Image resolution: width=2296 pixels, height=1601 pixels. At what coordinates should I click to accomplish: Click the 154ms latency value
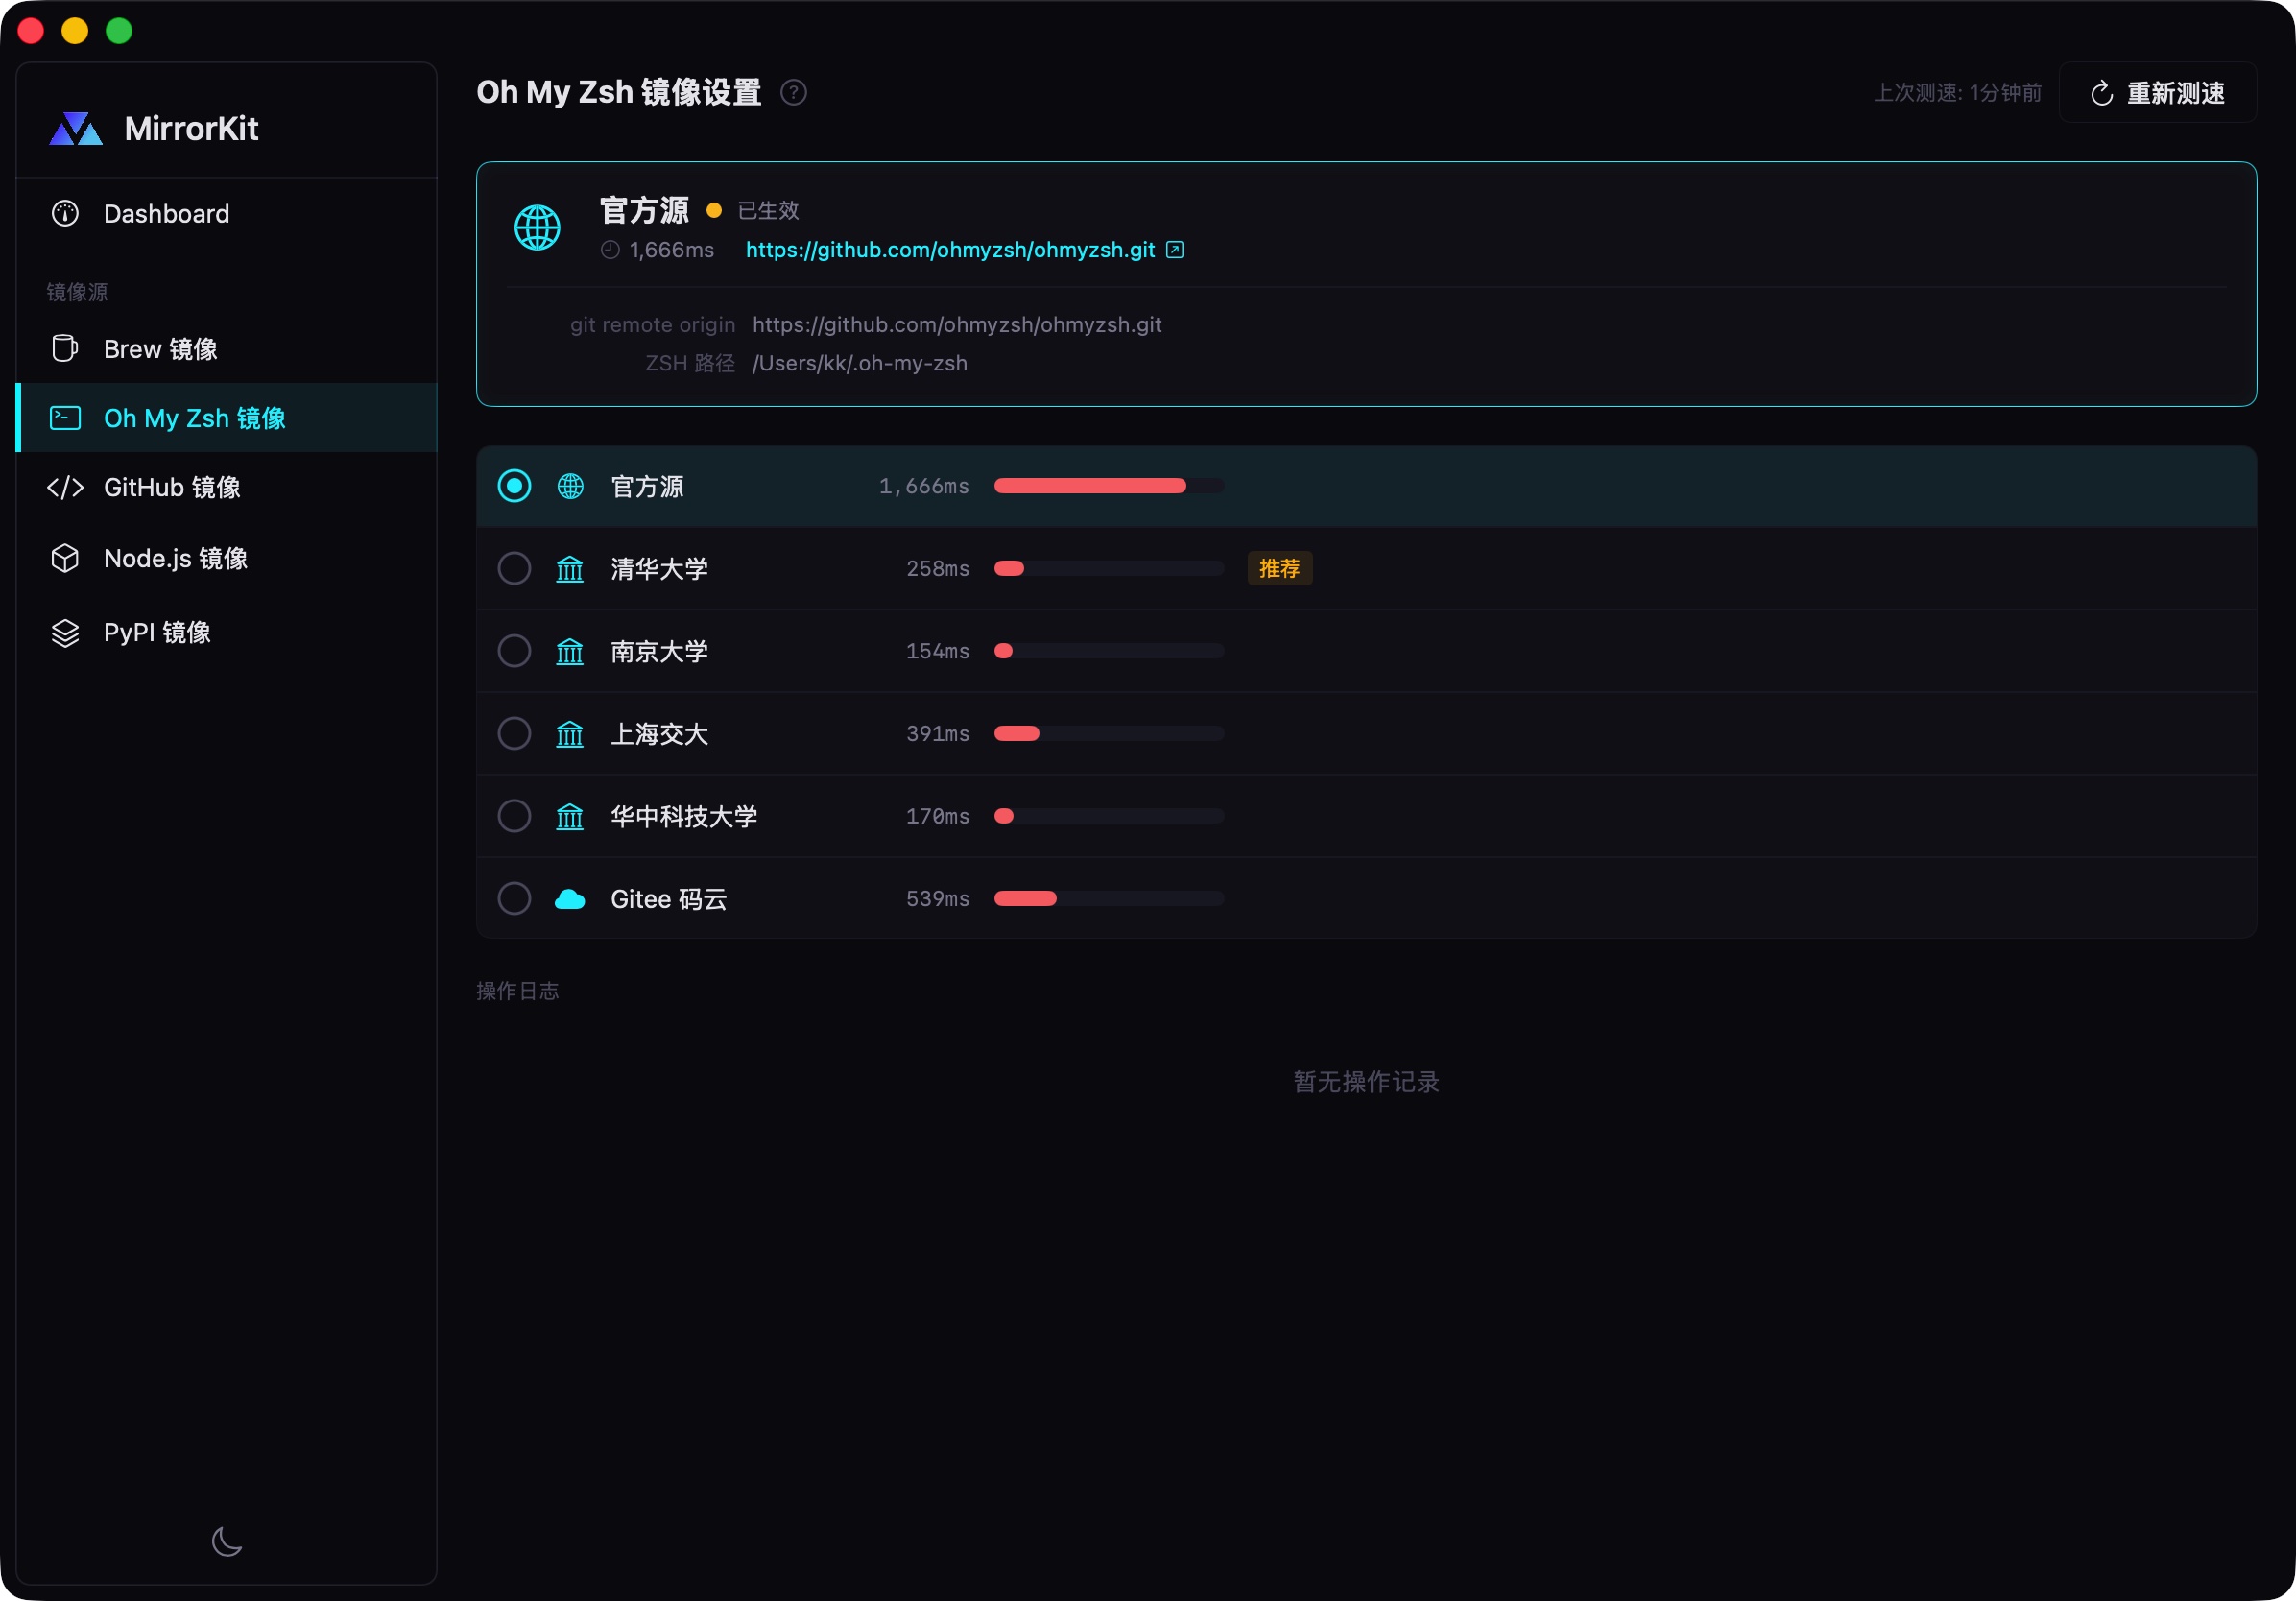(x=938, y=651)
